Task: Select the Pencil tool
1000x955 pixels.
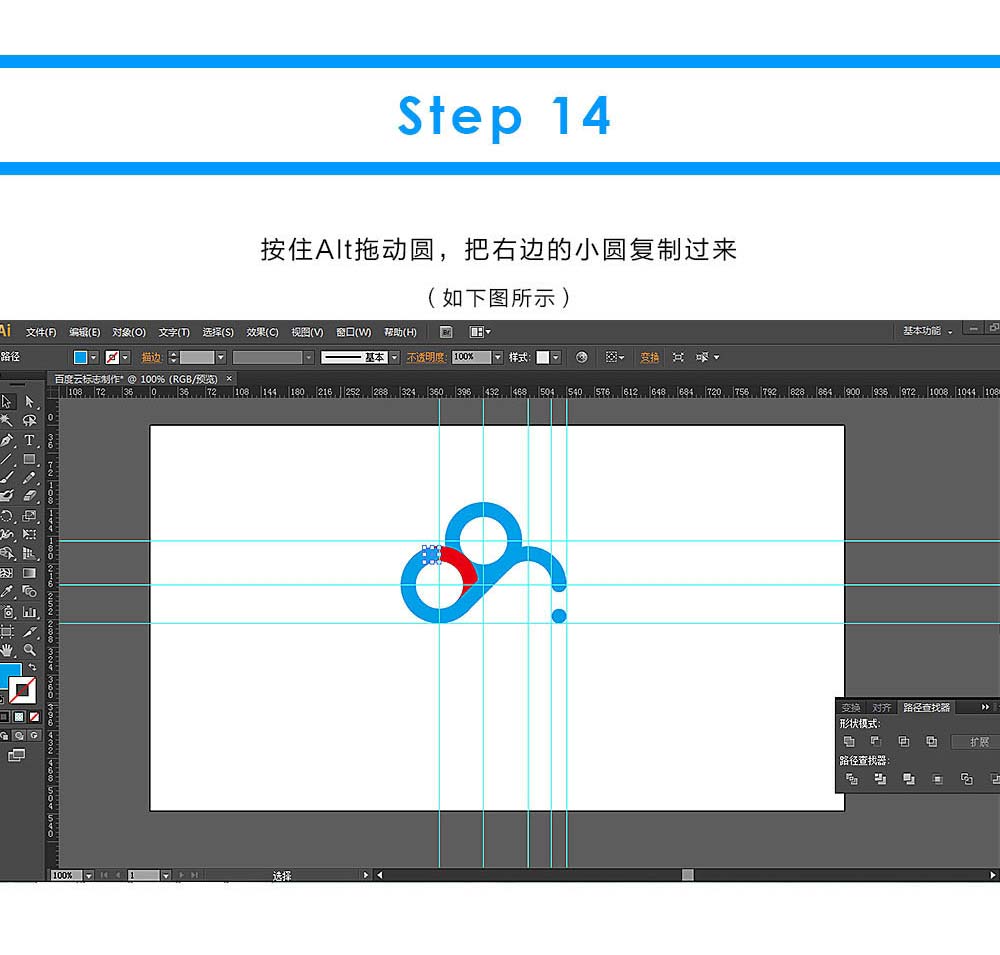Action: [29, 477]
